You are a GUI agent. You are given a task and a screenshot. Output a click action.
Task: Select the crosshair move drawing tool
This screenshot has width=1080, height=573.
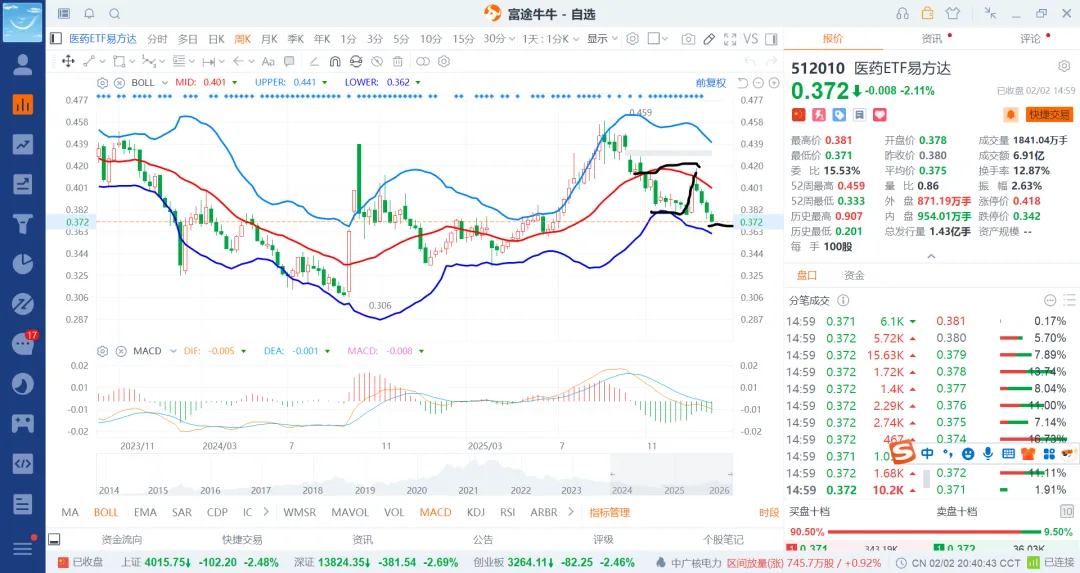(69, 61)
